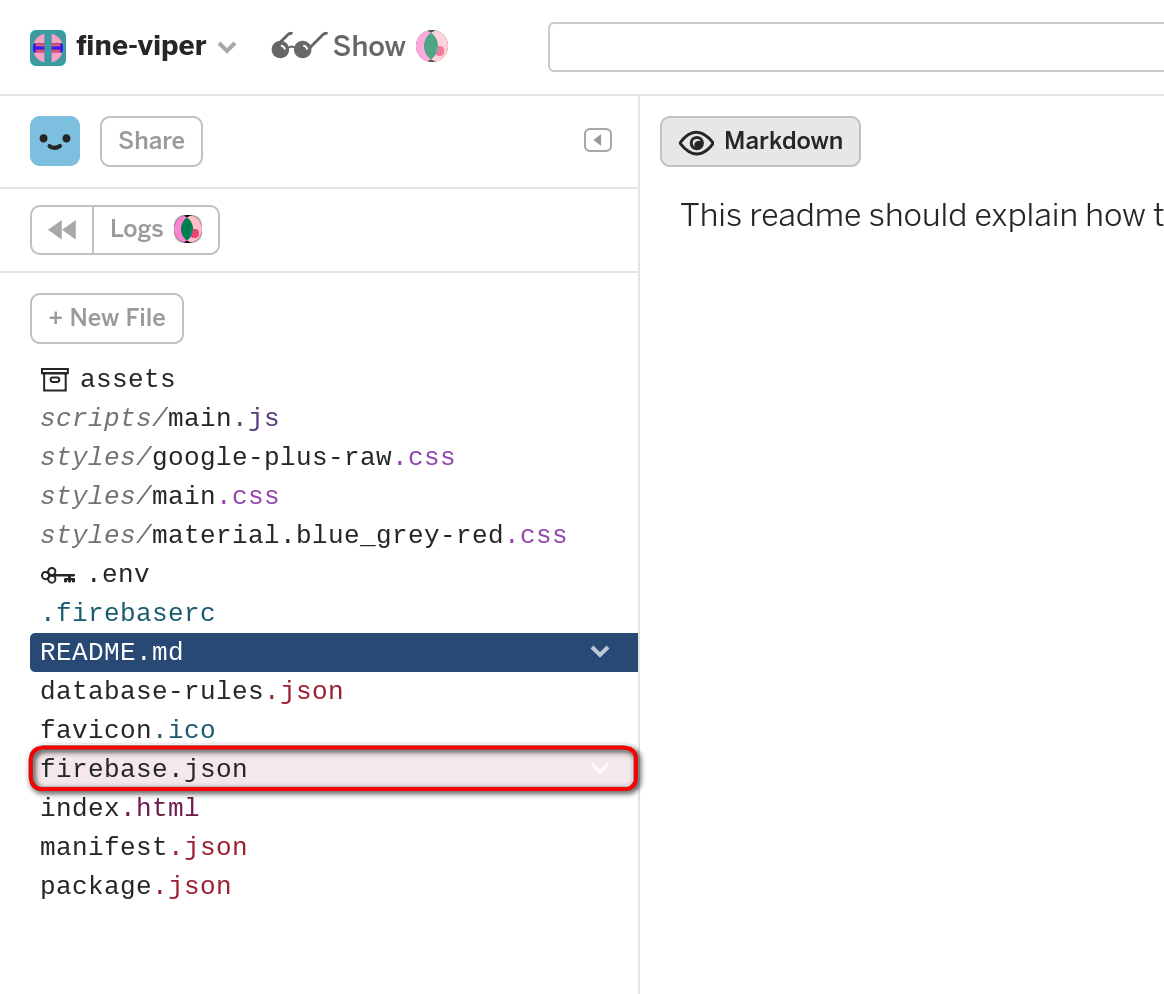Open the README.md options chevron
This screenshot has width=1164, height=994.
tap(600, 651)
